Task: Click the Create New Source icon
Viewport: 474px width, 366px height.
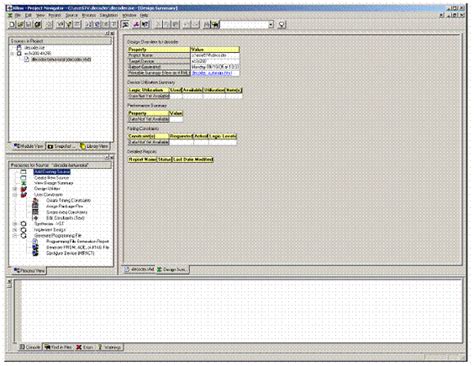Action: click(x=24, y=178)
